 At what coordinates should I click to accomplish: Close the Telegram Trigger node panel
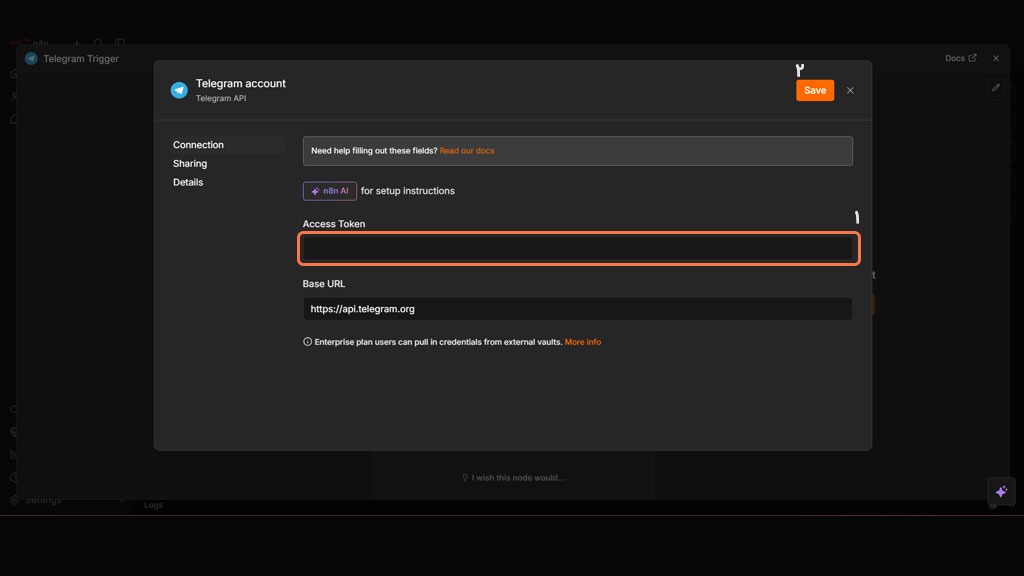click(x=996, y=58)
